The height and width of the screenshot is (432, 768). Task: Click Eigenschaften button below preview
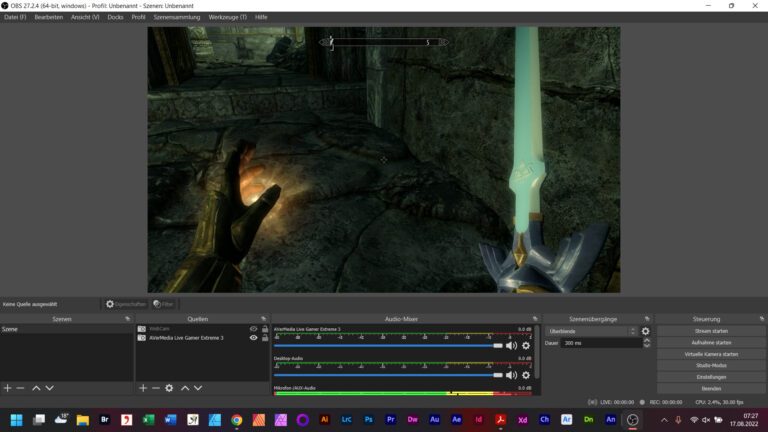[126, 304]
